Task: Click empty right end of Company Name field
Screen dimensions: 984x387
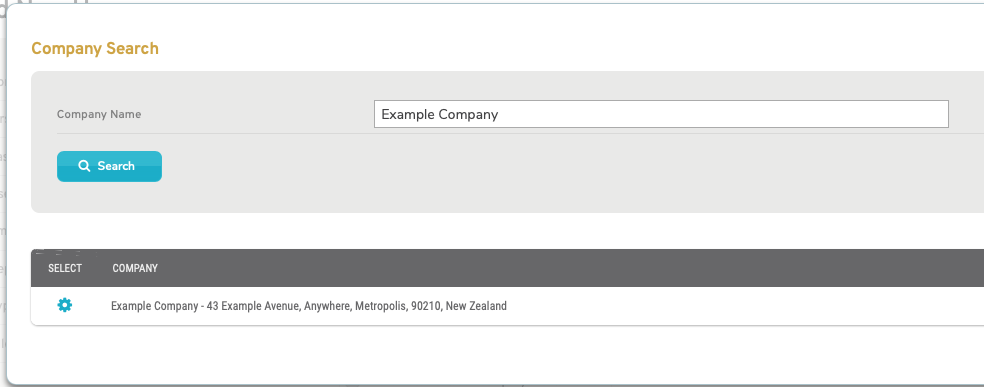Action: point(816,114)
